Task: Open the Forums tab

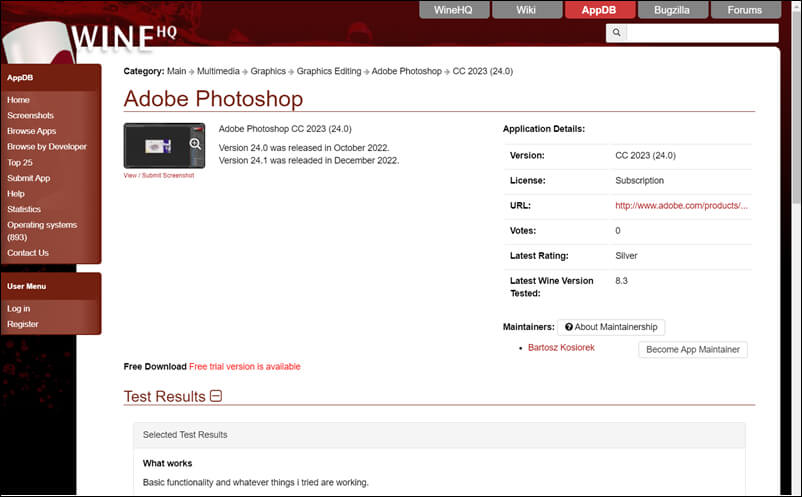Action: (745, 10)
